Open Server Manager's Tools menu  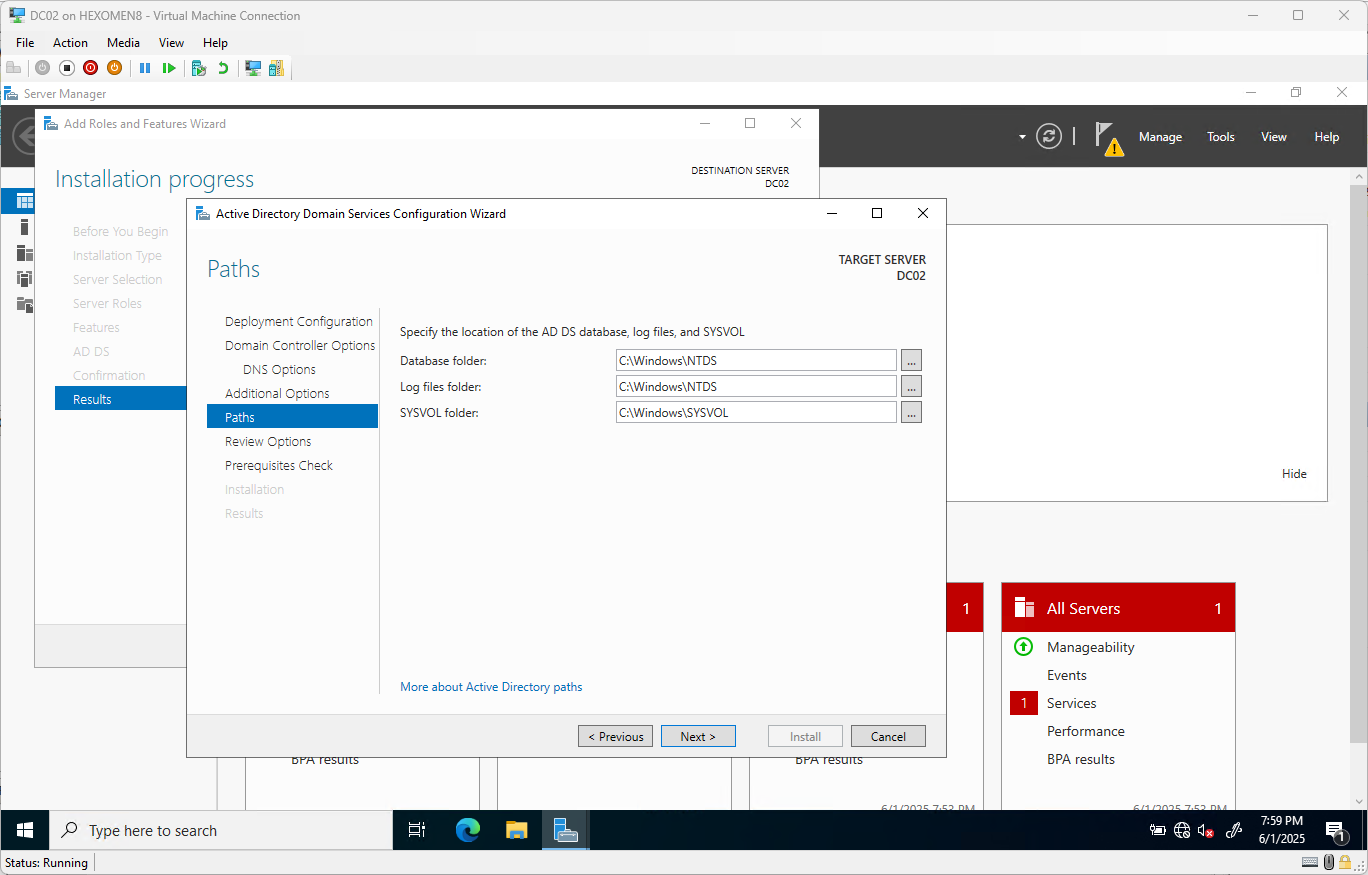[1220, 137]
